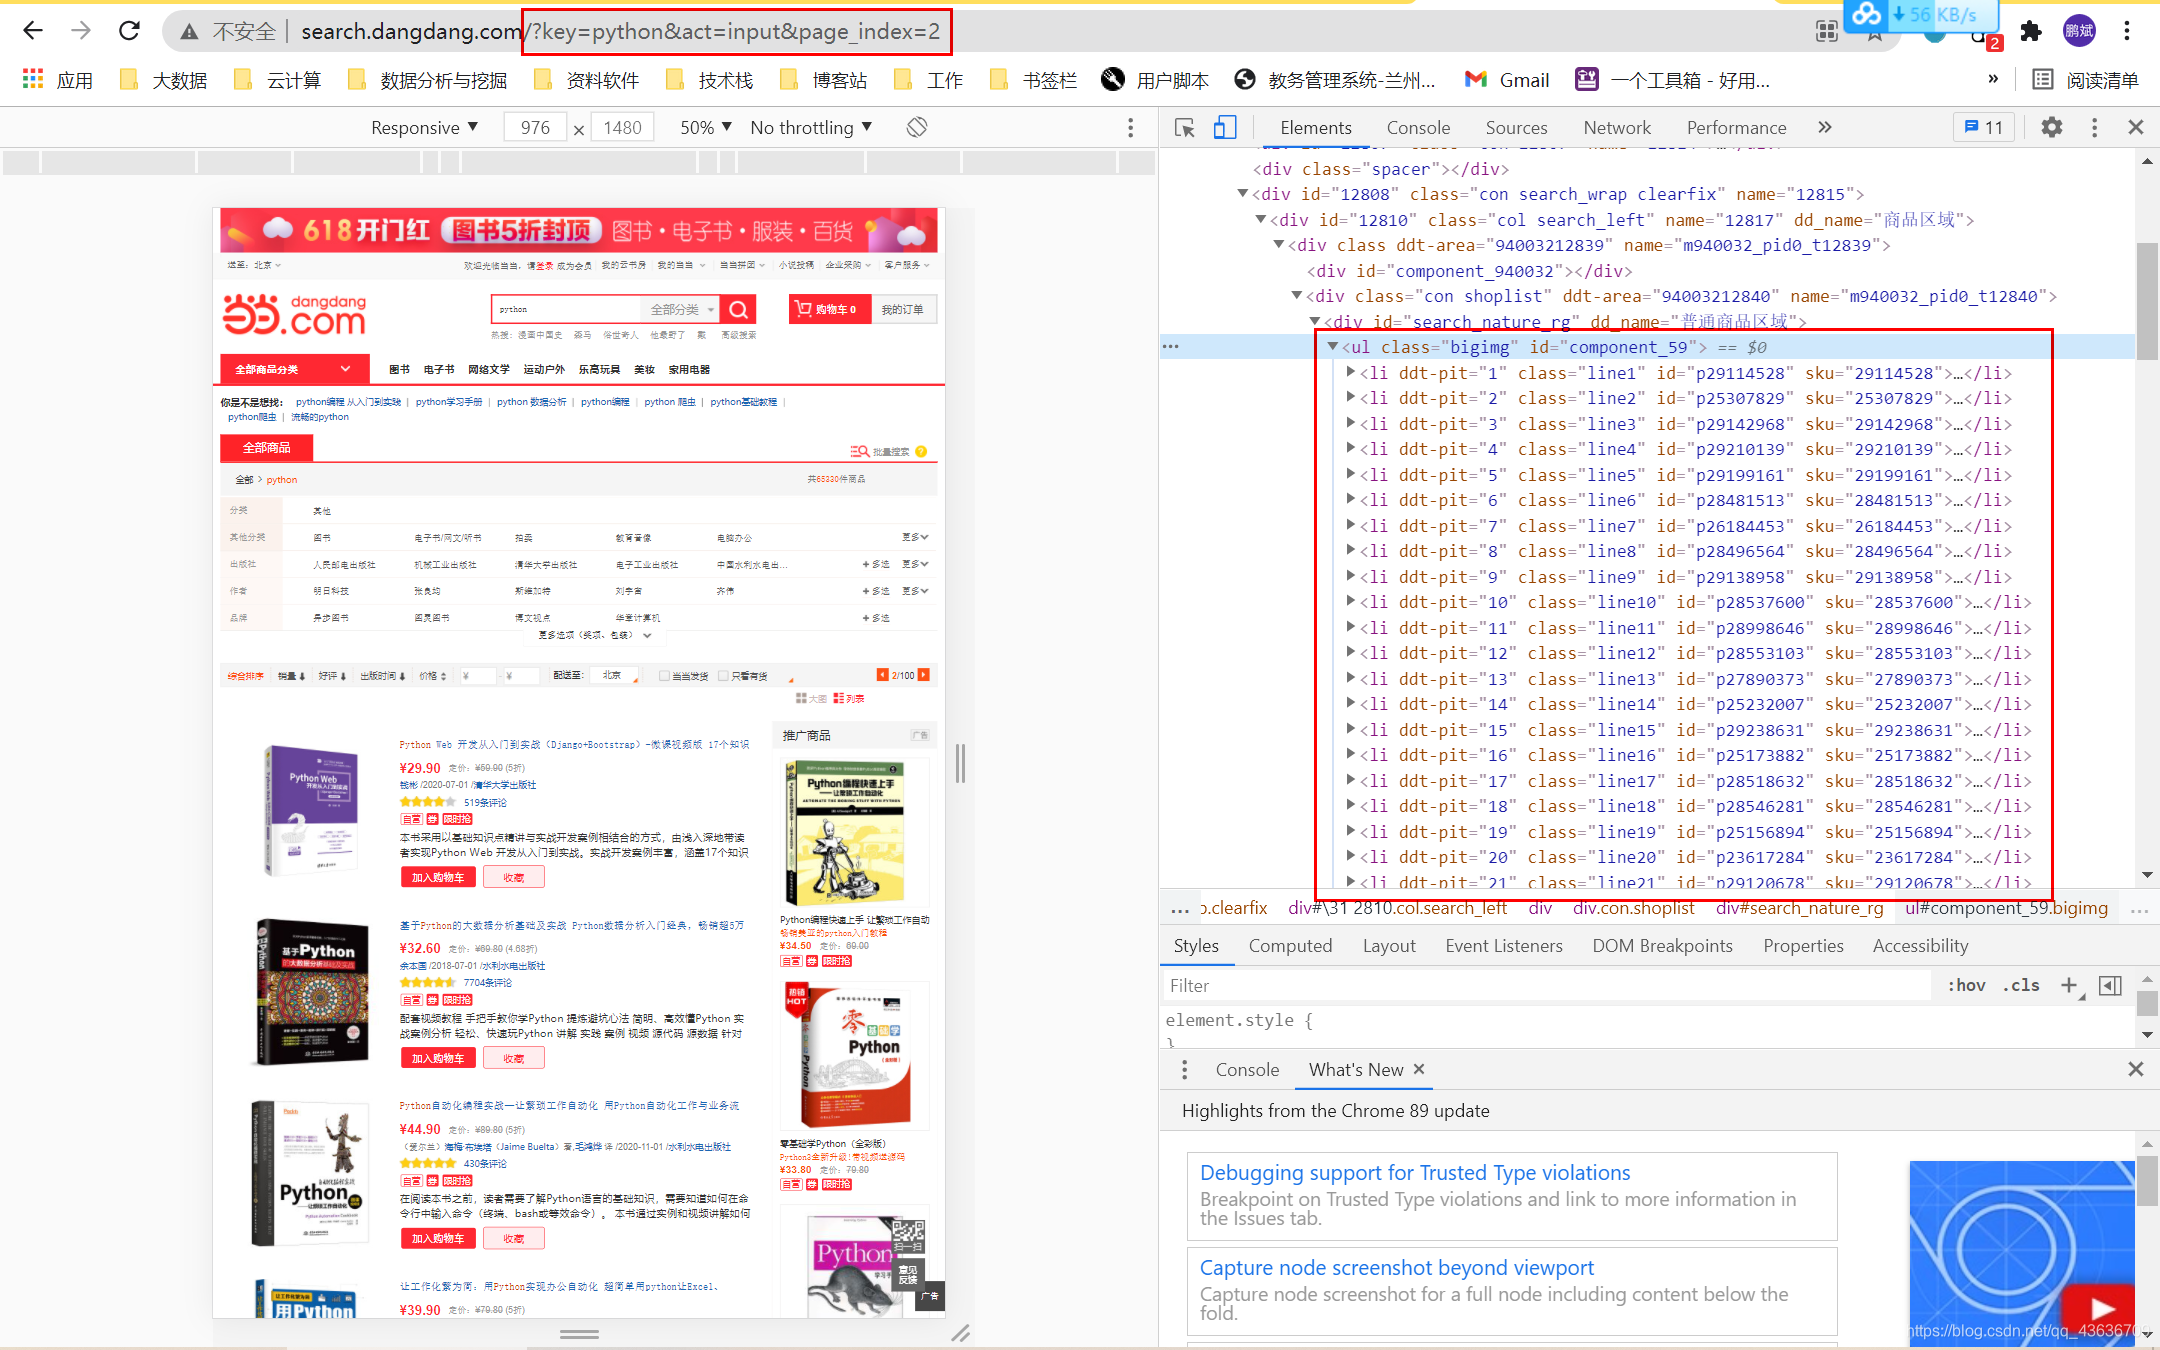
Task: Toggle the device toolbar icon
Action: [1225, 128]
